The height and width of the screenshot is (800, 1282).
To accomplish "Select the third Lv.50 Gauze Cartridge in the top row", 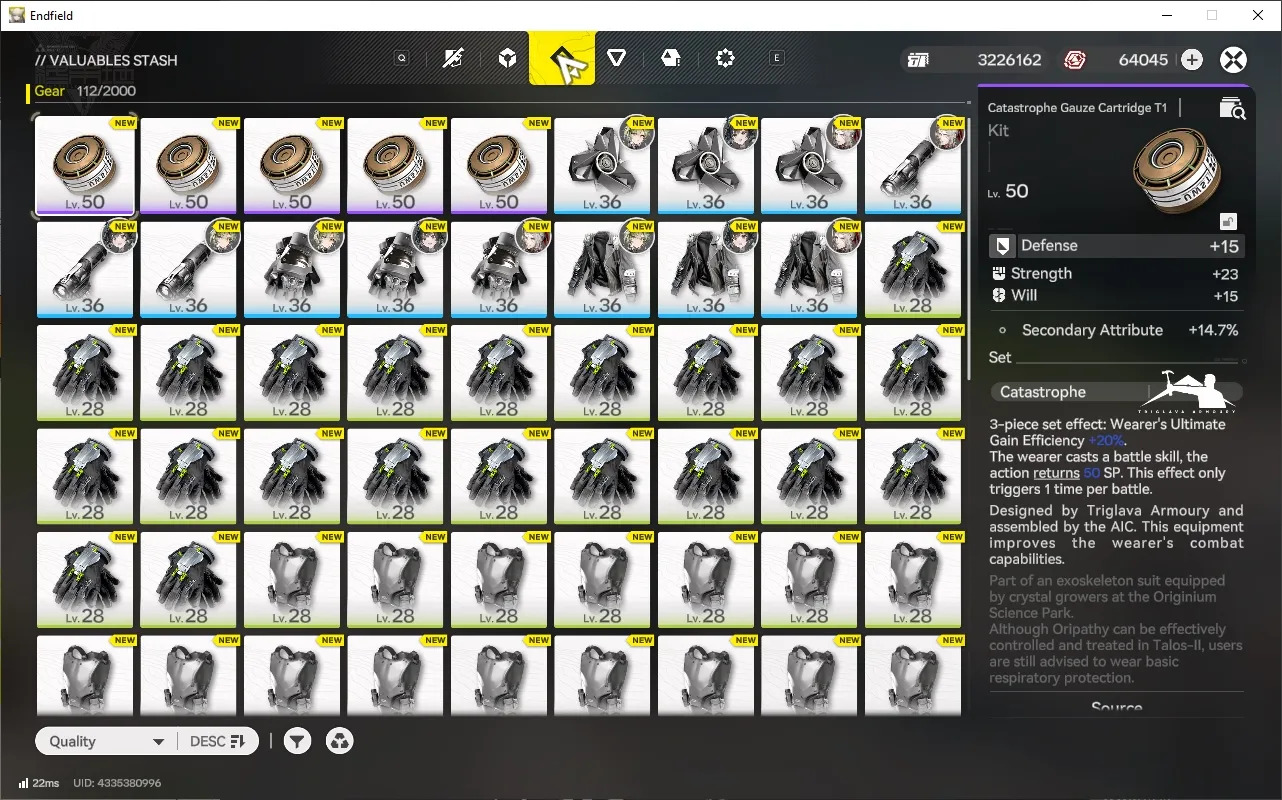I will click(x=292, y=166).
